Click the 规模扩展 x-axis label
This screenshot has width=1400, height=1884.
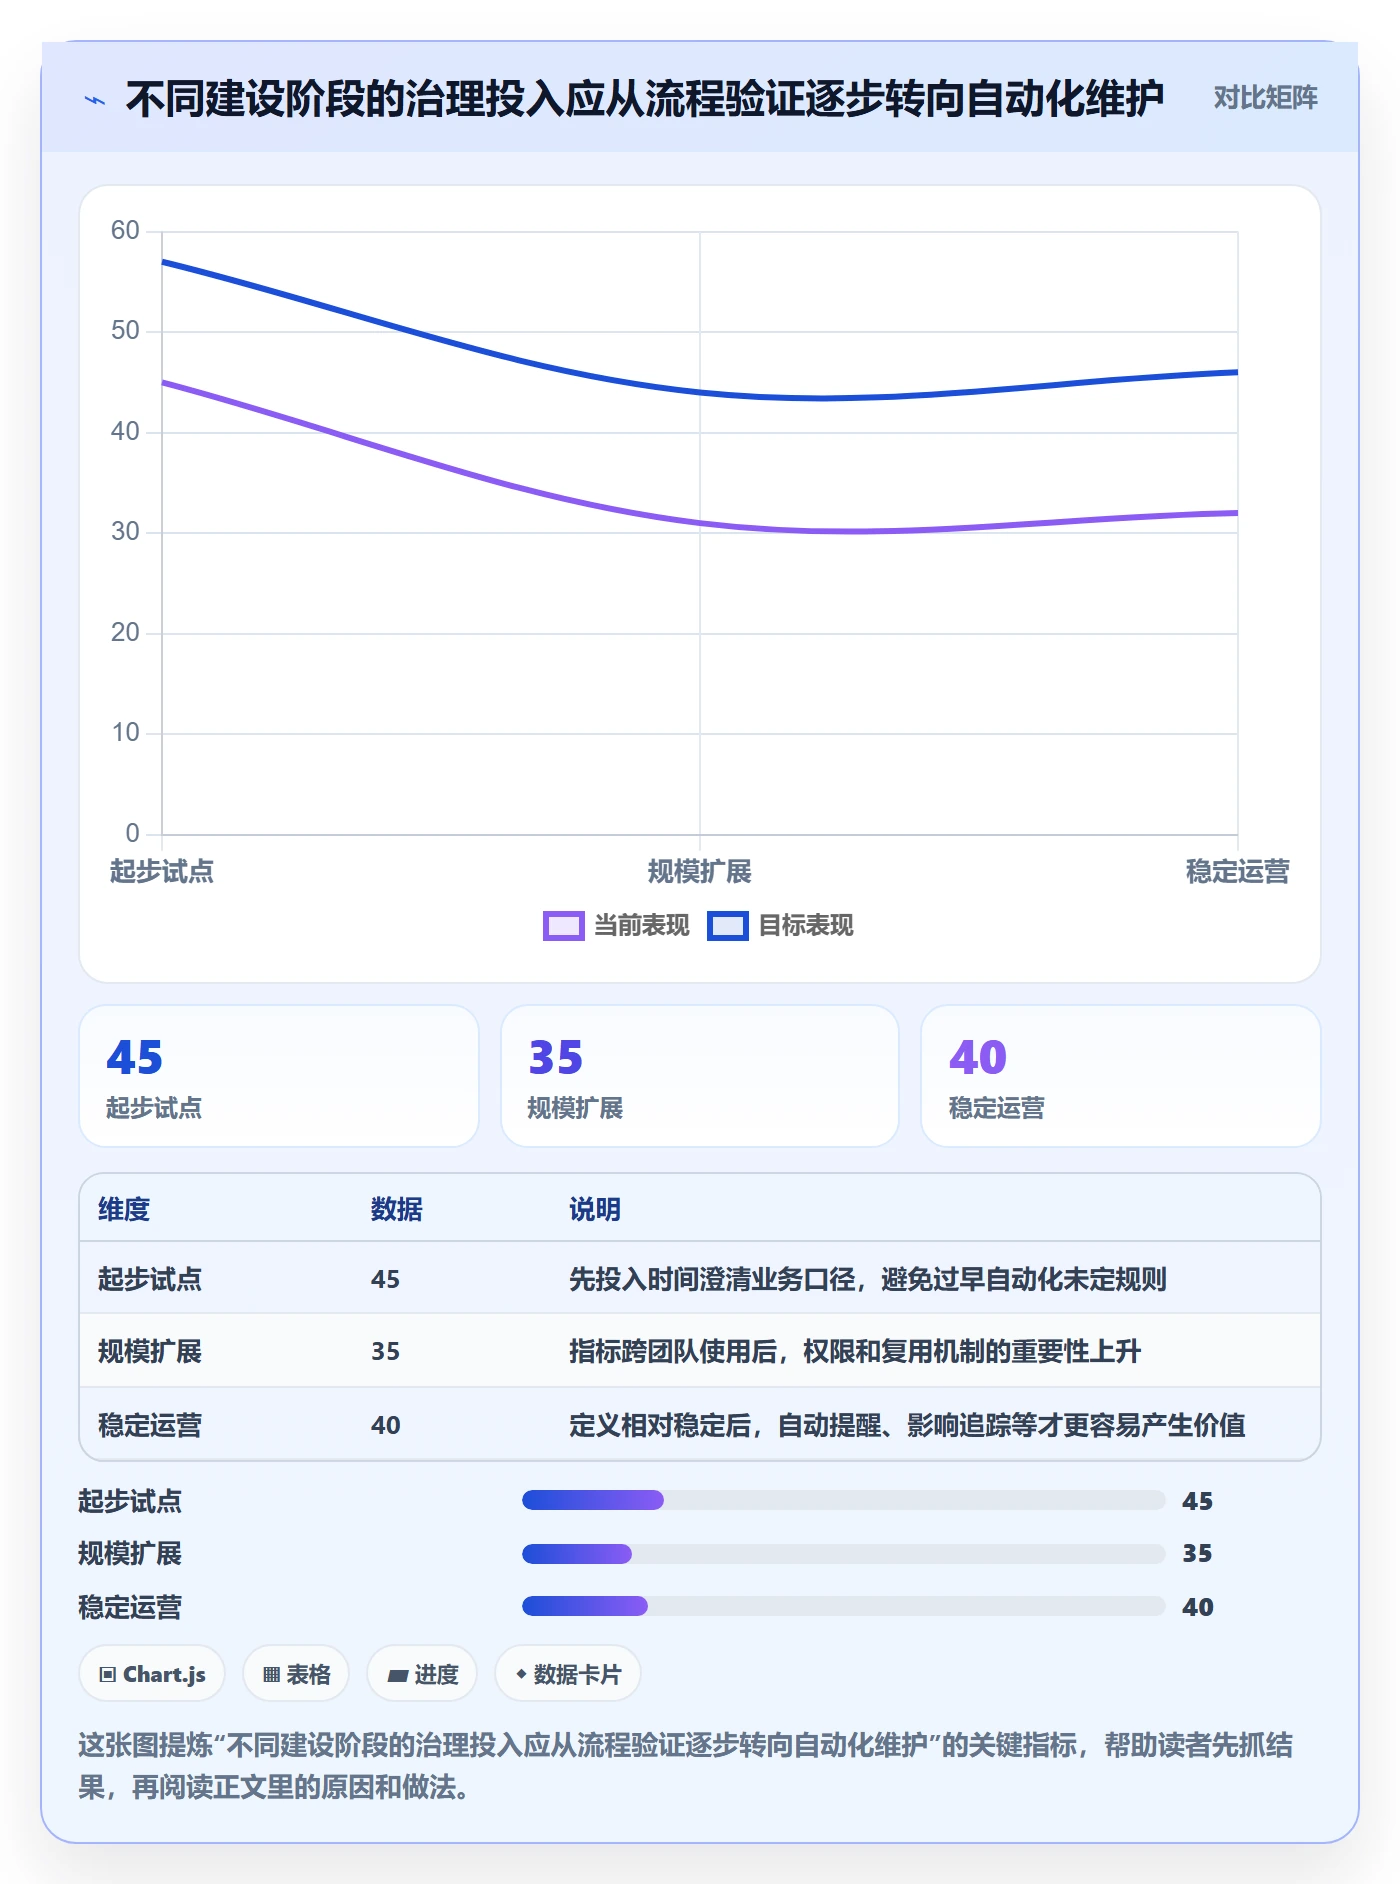click(700, 872)
